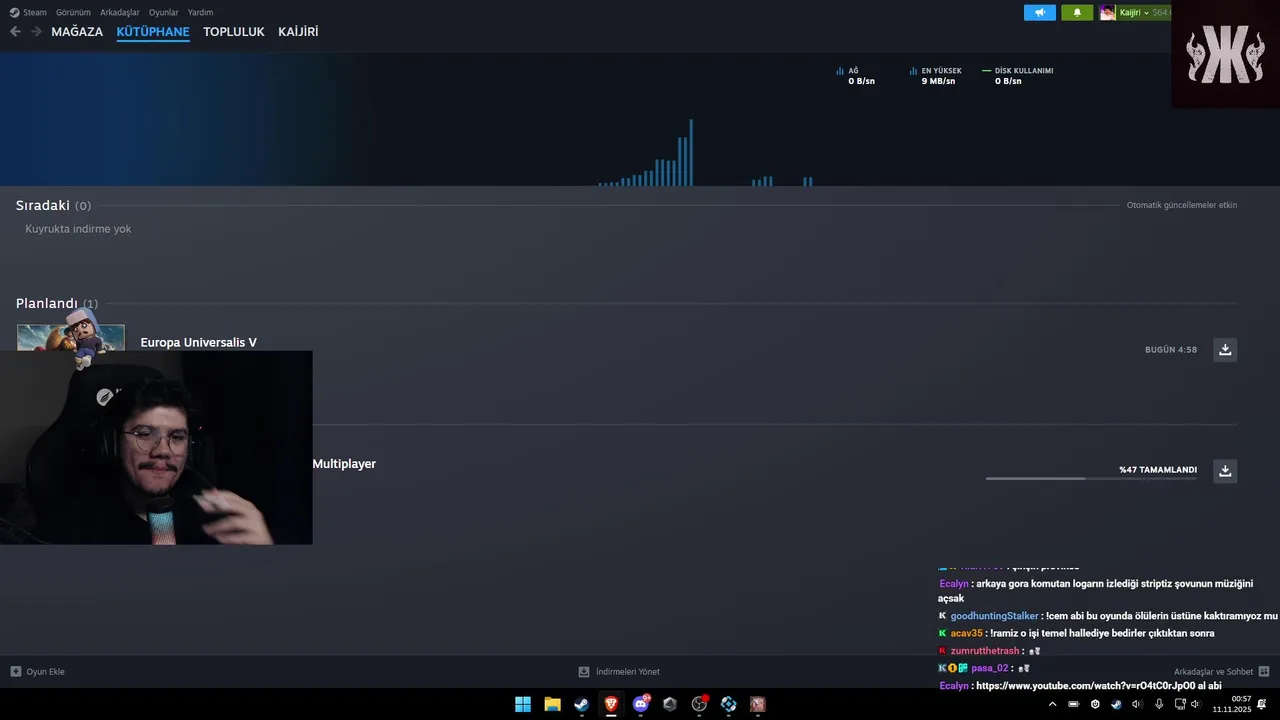Open the Yardım menu
The width and height of the screenshot is (1280, 720).
(x=200, y=13)
